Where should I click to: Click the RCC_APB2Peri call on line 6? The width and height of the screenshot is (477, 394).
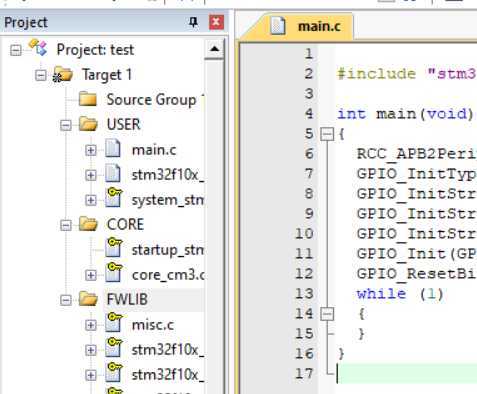point(417,154)
